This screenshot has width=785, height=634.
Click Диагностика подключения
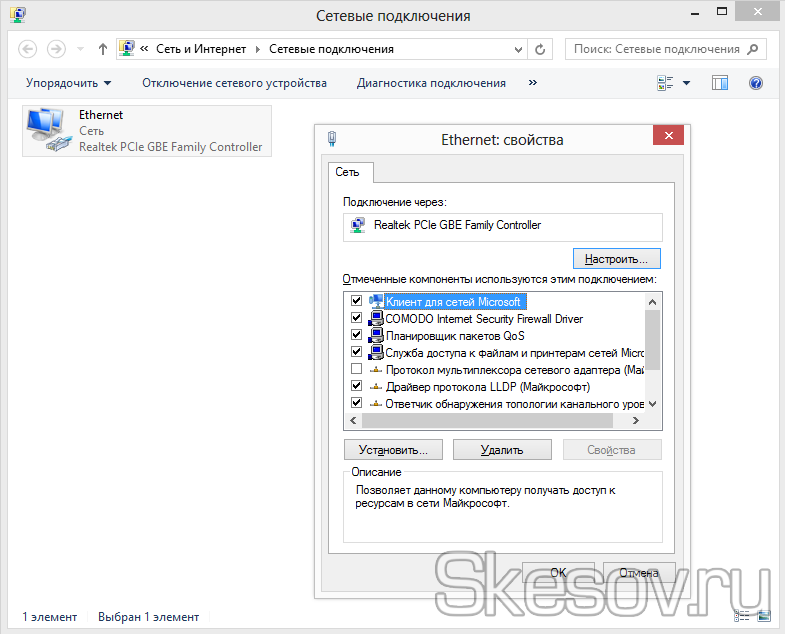(431, 83)
